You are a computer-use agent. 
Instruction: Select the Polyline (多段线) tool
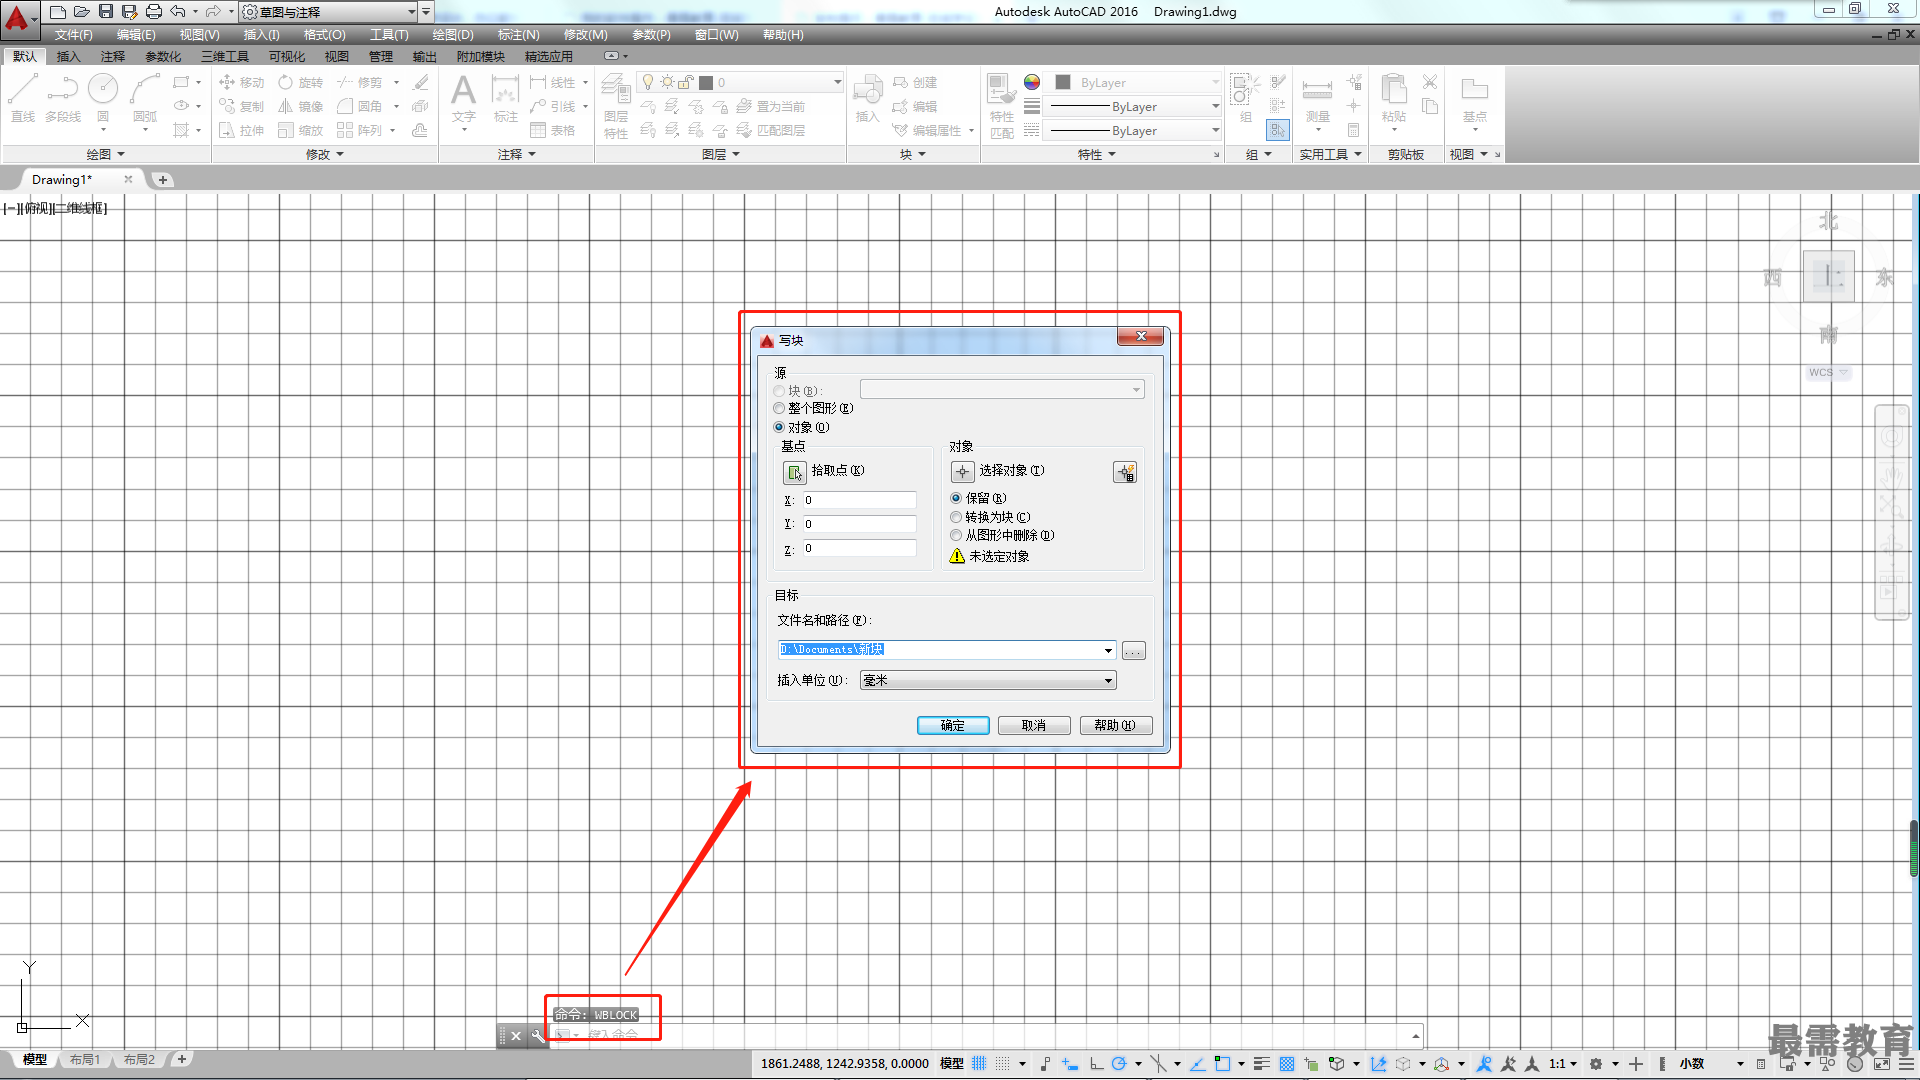coord(63,98)
